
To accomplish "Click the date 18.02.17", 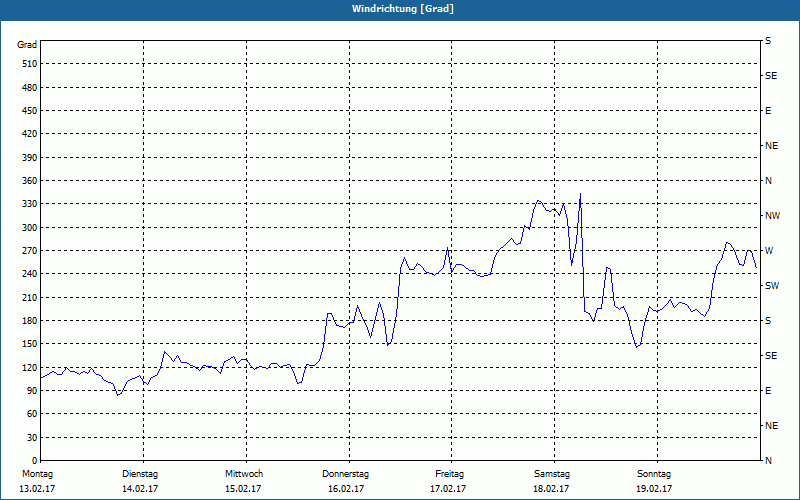I will tap(551, 489).
